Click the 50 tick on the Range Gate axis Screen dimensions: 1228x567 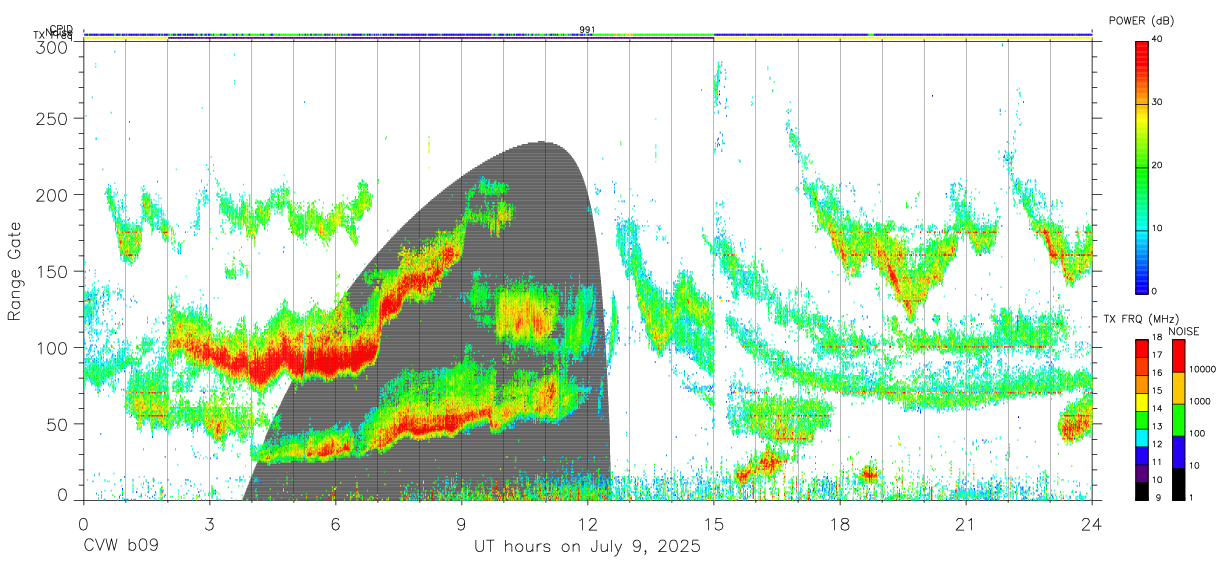click(x=59, y=424)
